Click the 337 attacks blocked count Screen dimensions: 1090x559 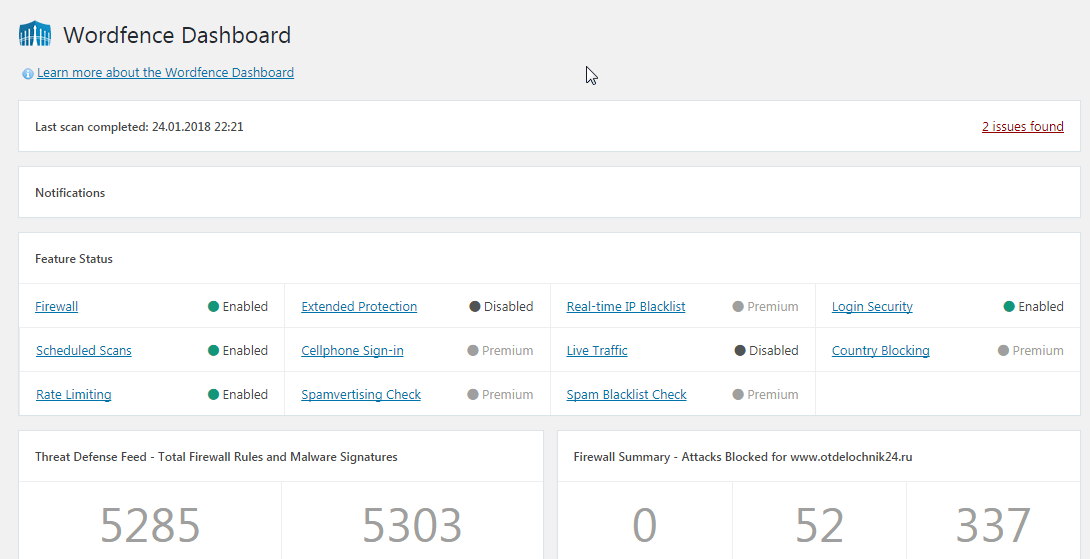point(993,526)
